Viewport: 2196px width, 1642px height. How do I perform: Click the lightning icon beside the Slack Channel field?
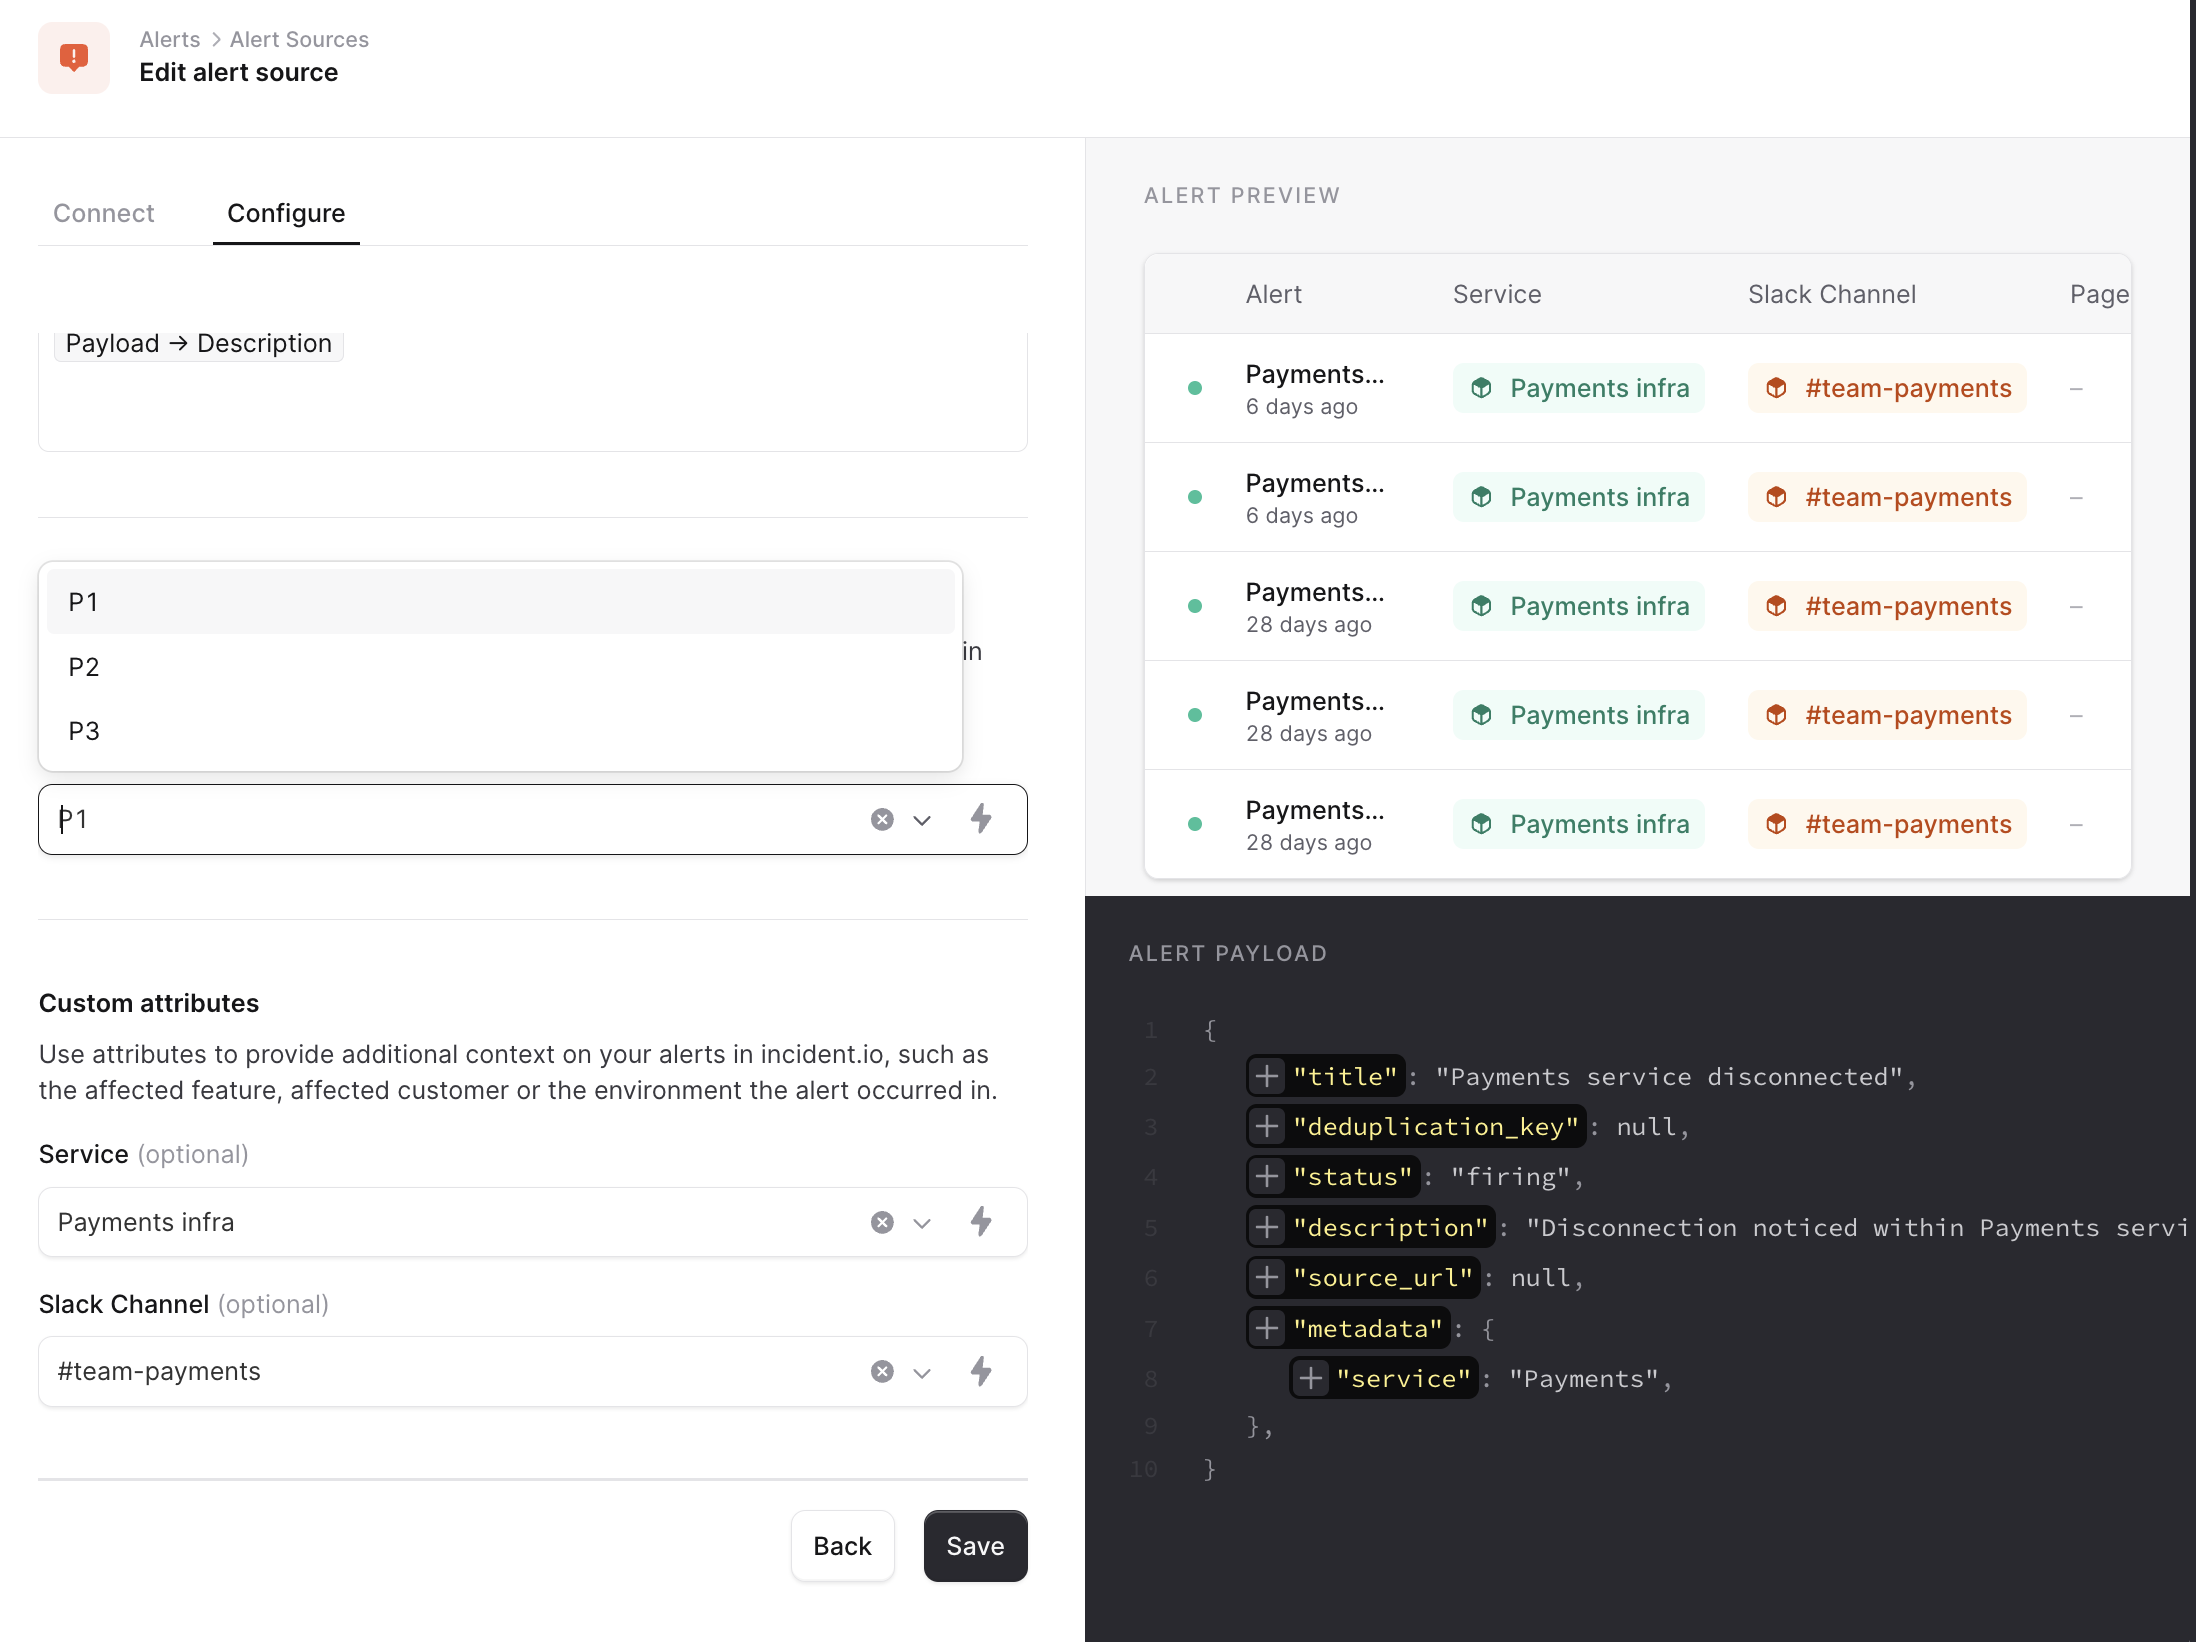pos(981,1371)
